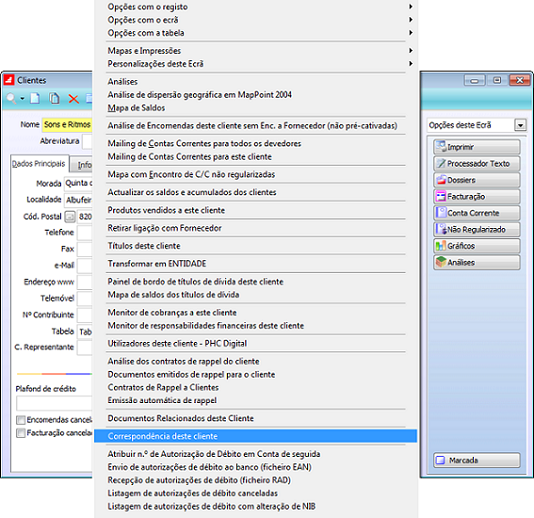534x518 pixels.
Task: Click the Facturação icon
Action: [441, 197]
